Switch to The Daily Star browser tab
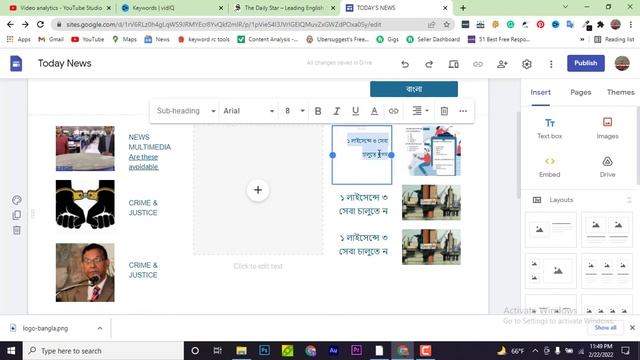 (284, 8)
